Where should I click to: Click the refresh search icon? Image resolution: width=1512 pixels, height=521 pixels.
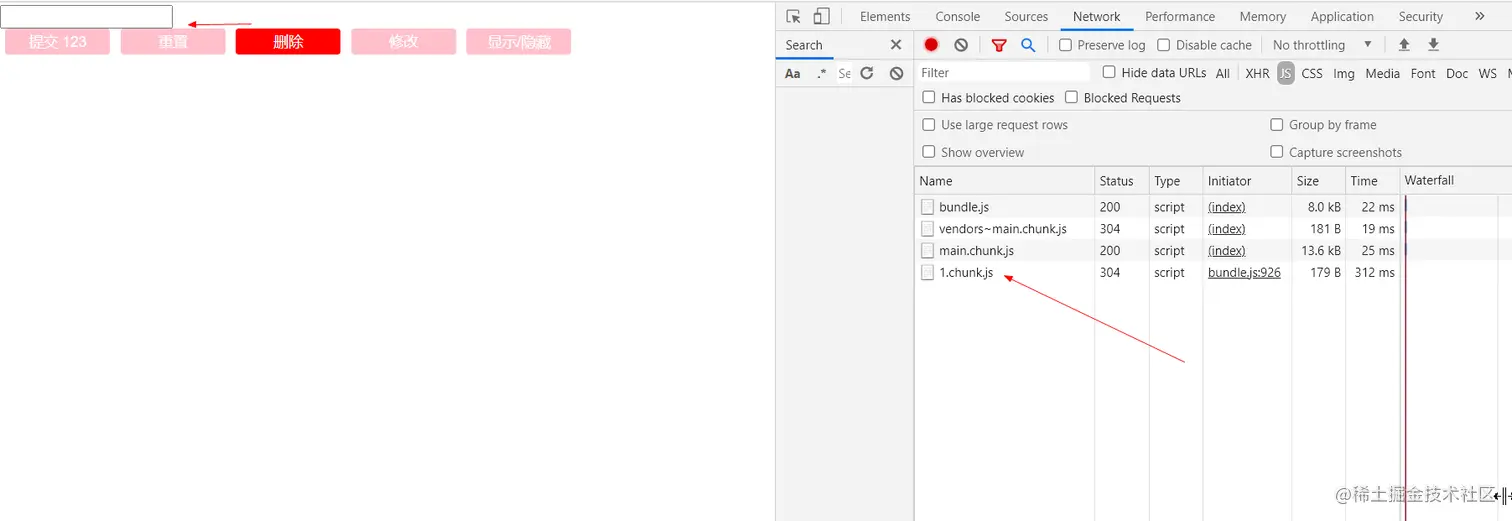click(x=867, y=73)
